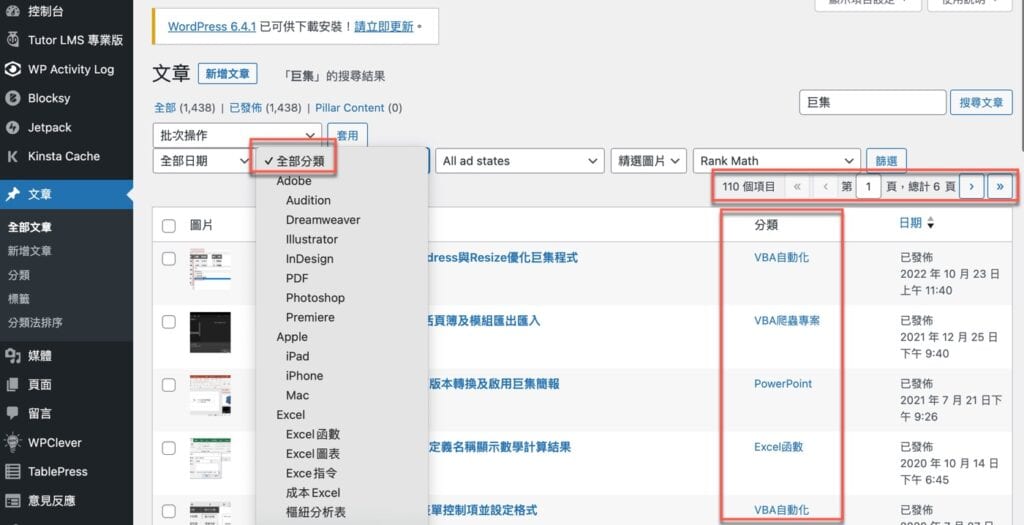Select 樞紐分析表 in the category list
This screenshot has height=525, width=1024.
pos(315,512)
